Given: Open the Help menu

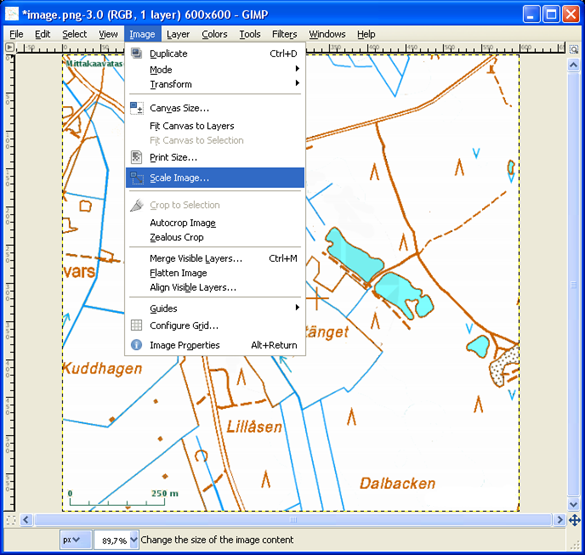Looking at the screenshot, I should coord(366,34).
